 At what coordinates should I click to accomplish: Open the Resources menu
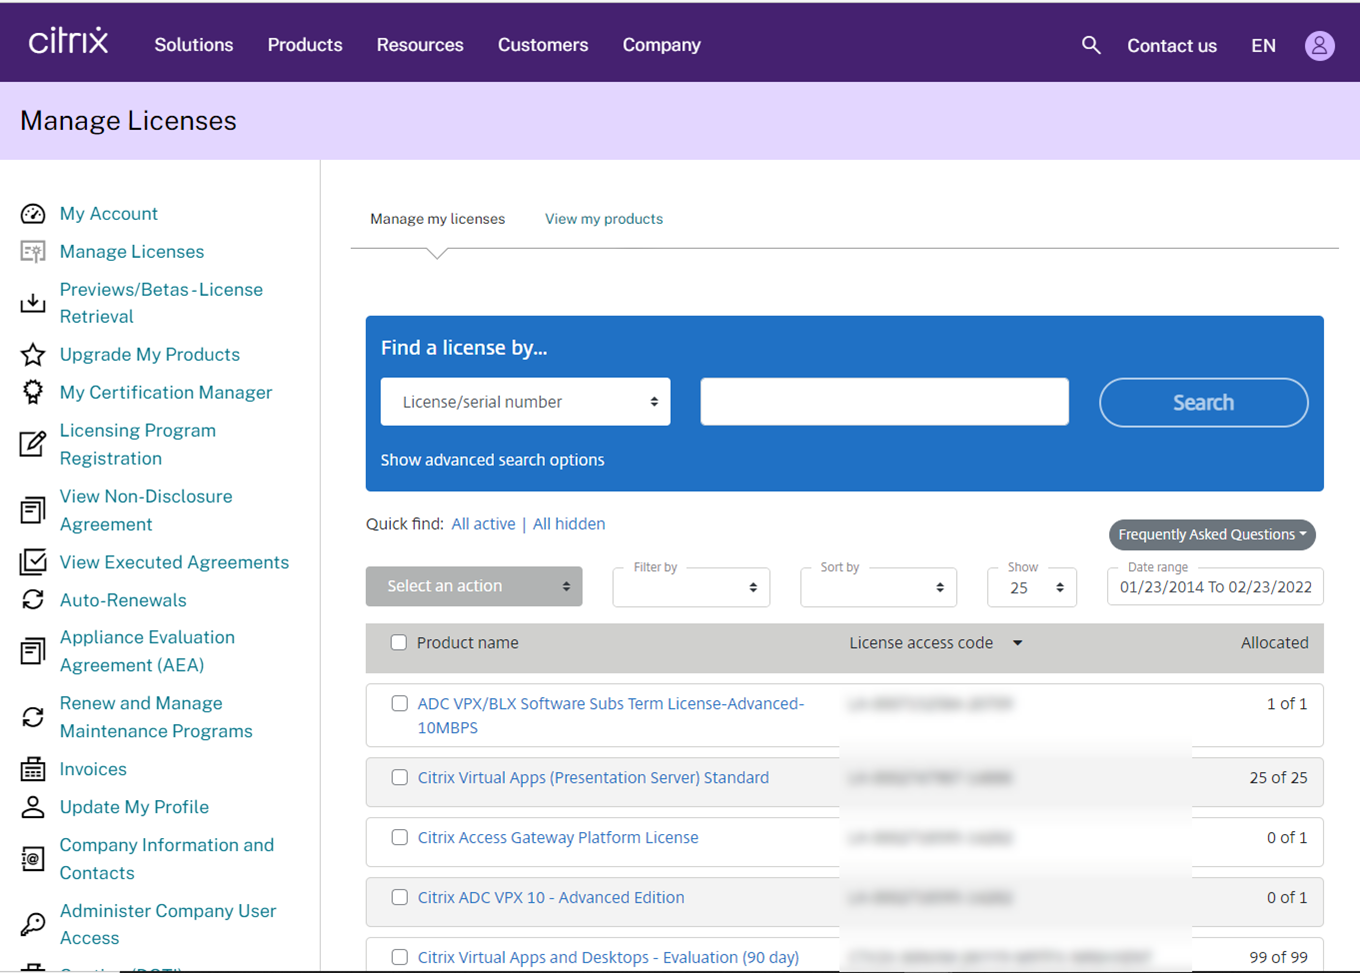tap(420, 45)
